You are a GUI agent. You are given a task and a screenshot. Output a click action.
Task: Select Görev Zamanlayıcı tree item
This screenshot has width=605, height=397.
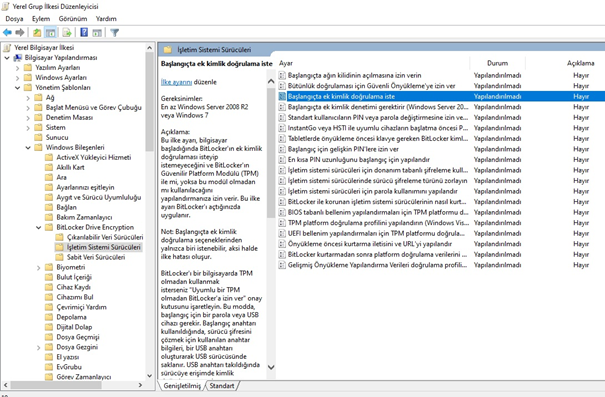(83, 377)
